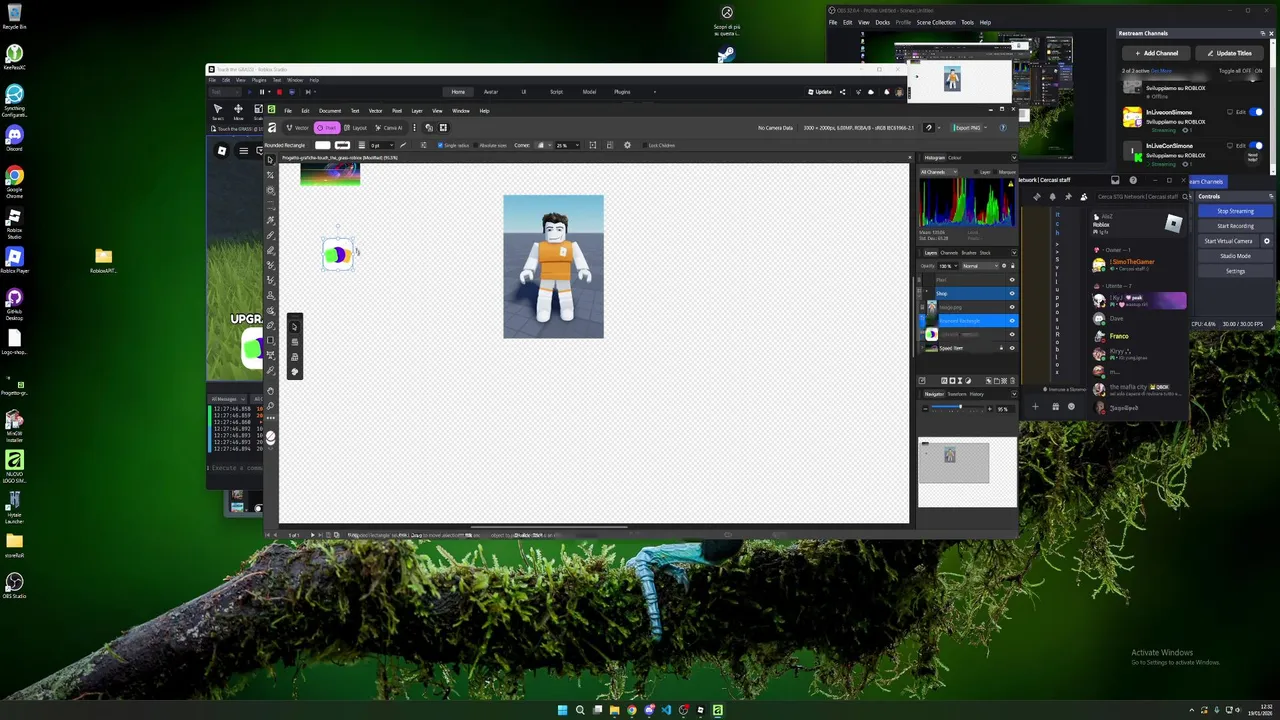Open Google Chrome desktop shortcut

(14, 180)
